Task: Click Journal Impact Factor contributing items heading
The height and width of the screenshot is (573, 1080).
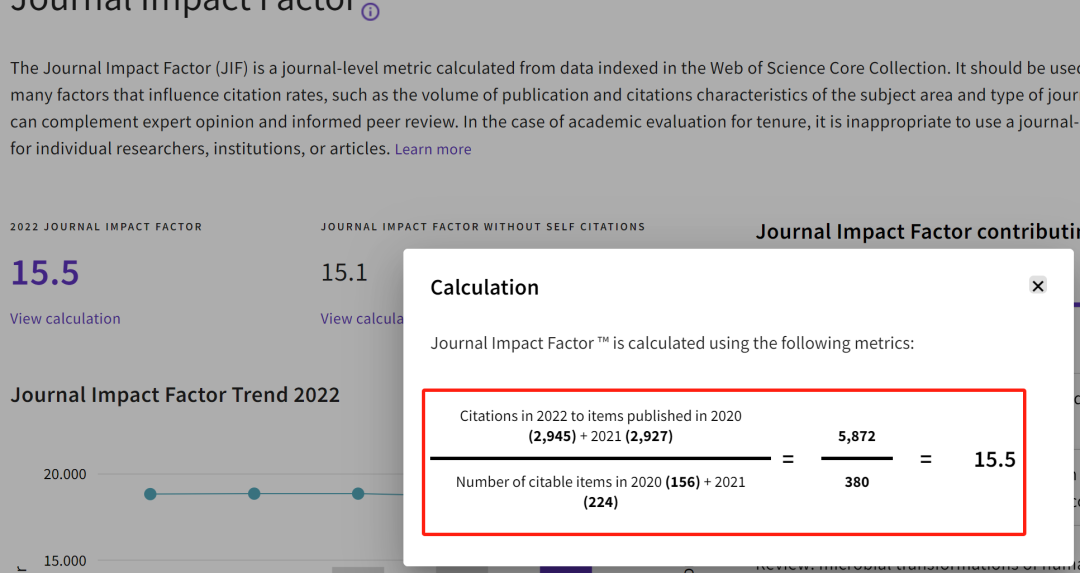Action: [x=917, y=232]
